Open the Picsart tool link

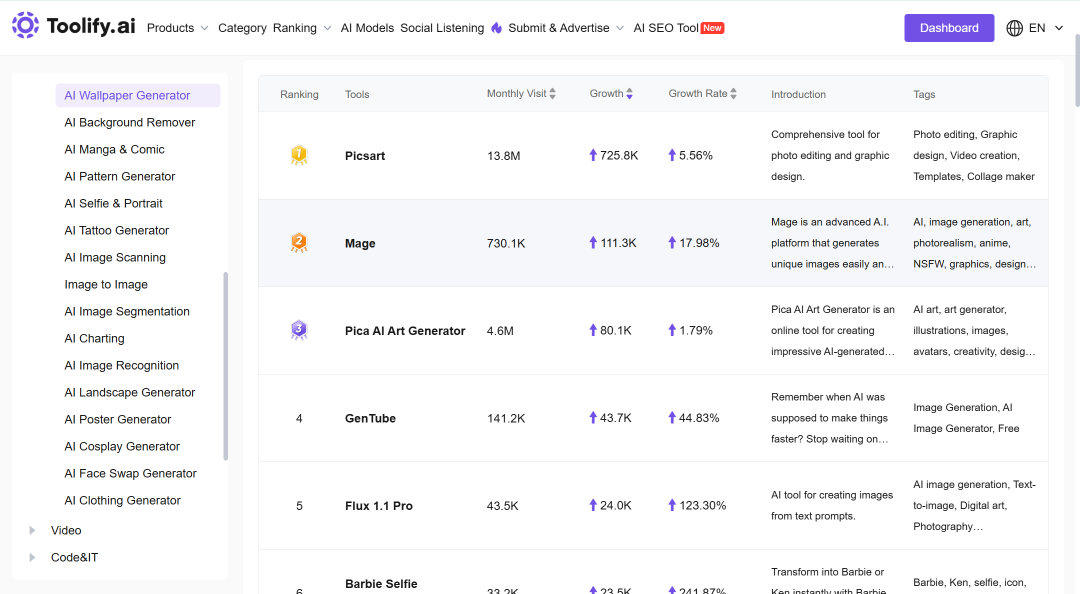[x=365, y=156]
